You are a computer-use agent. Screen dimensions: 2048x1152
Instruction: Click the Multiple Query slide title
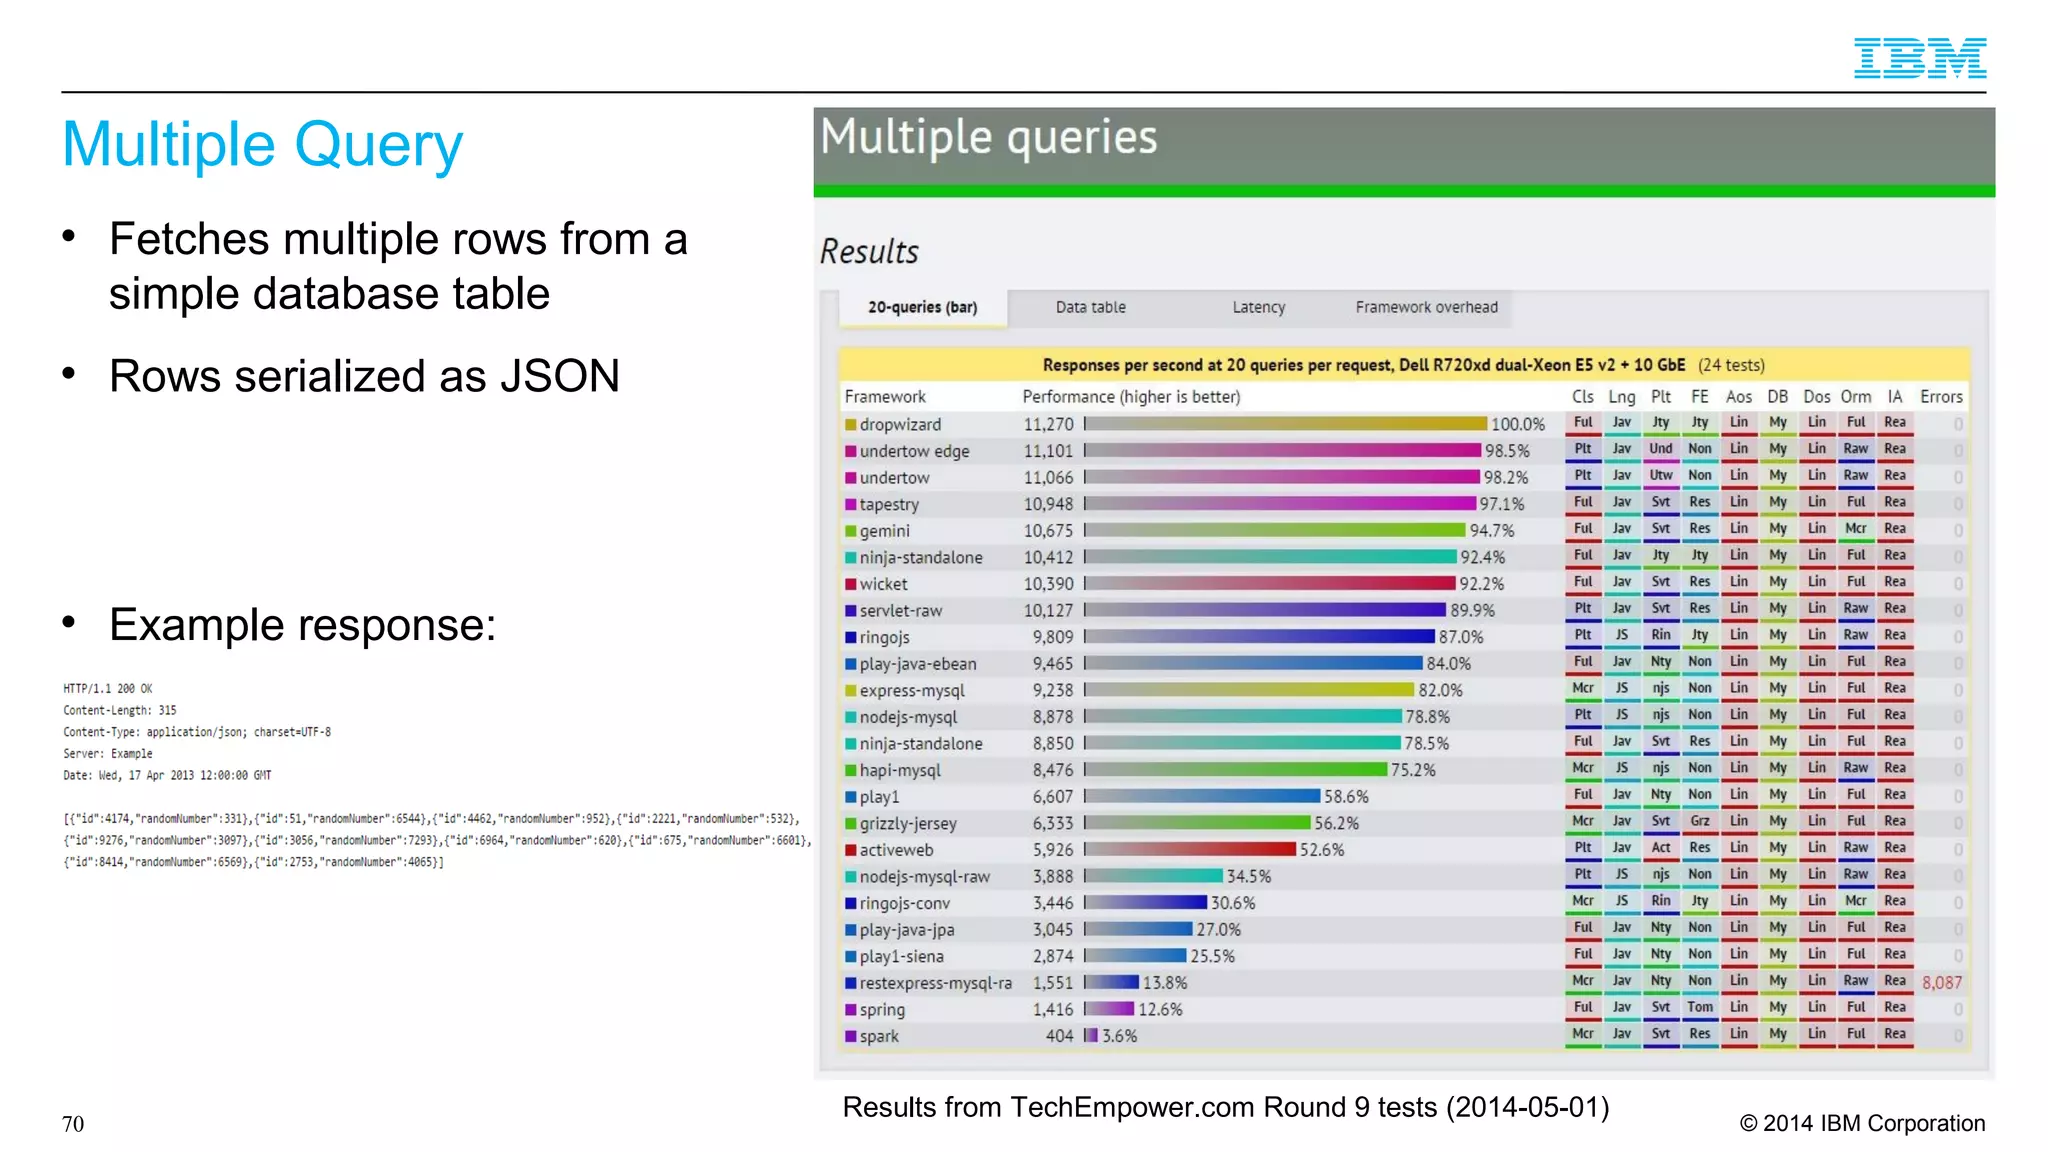click(263, 145)
